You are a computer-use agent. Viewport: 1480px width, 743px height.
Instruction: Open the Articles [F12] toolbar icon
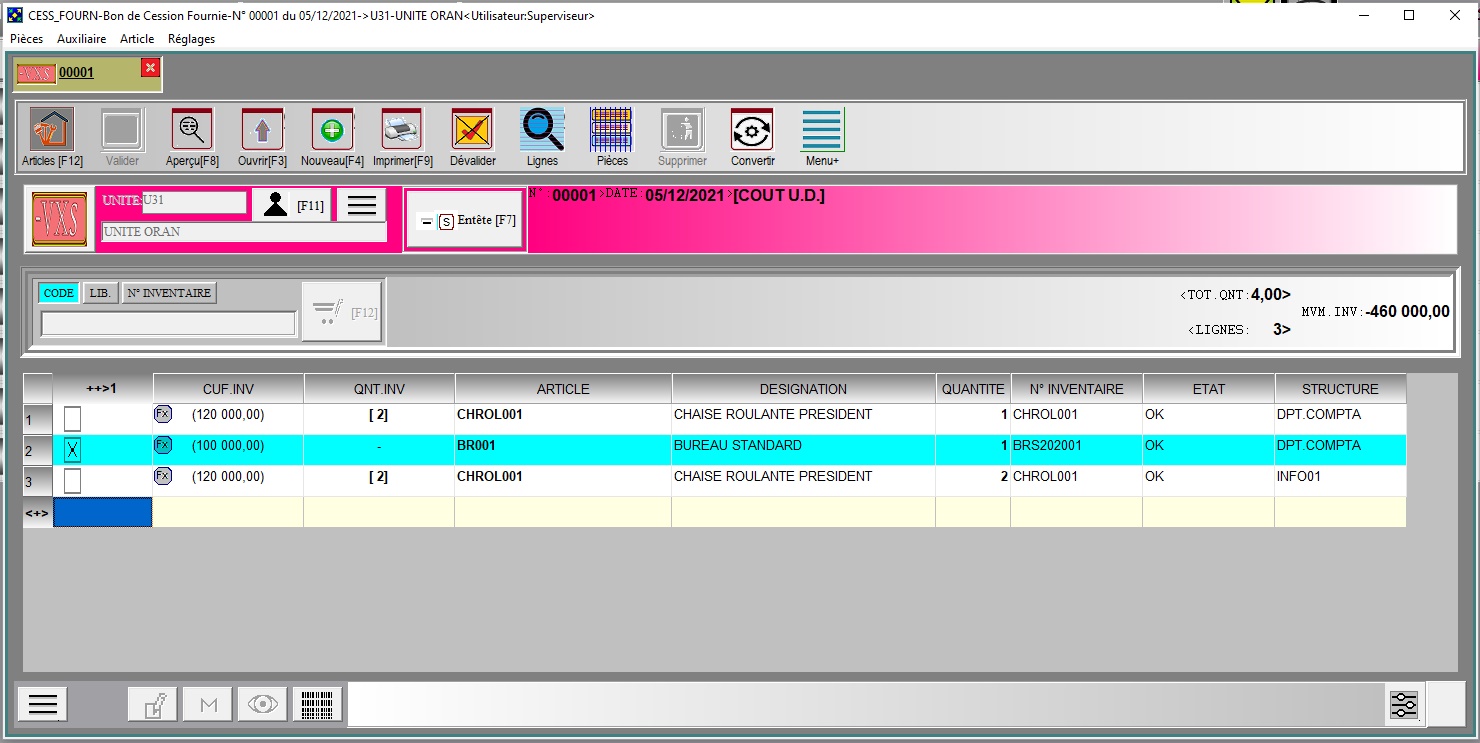click(51, 130)
